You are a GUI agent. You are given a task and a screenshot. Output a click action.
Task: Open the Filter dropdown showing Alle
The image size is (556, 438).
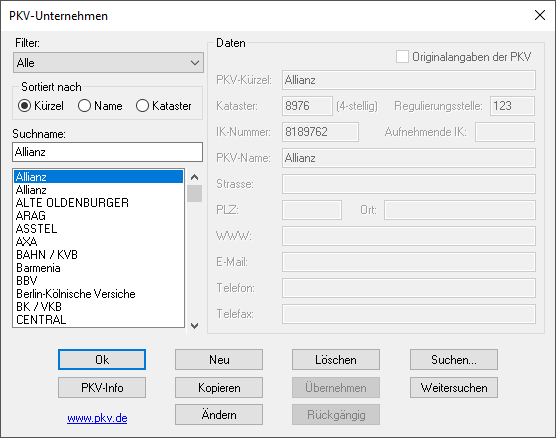coord(108,63)
